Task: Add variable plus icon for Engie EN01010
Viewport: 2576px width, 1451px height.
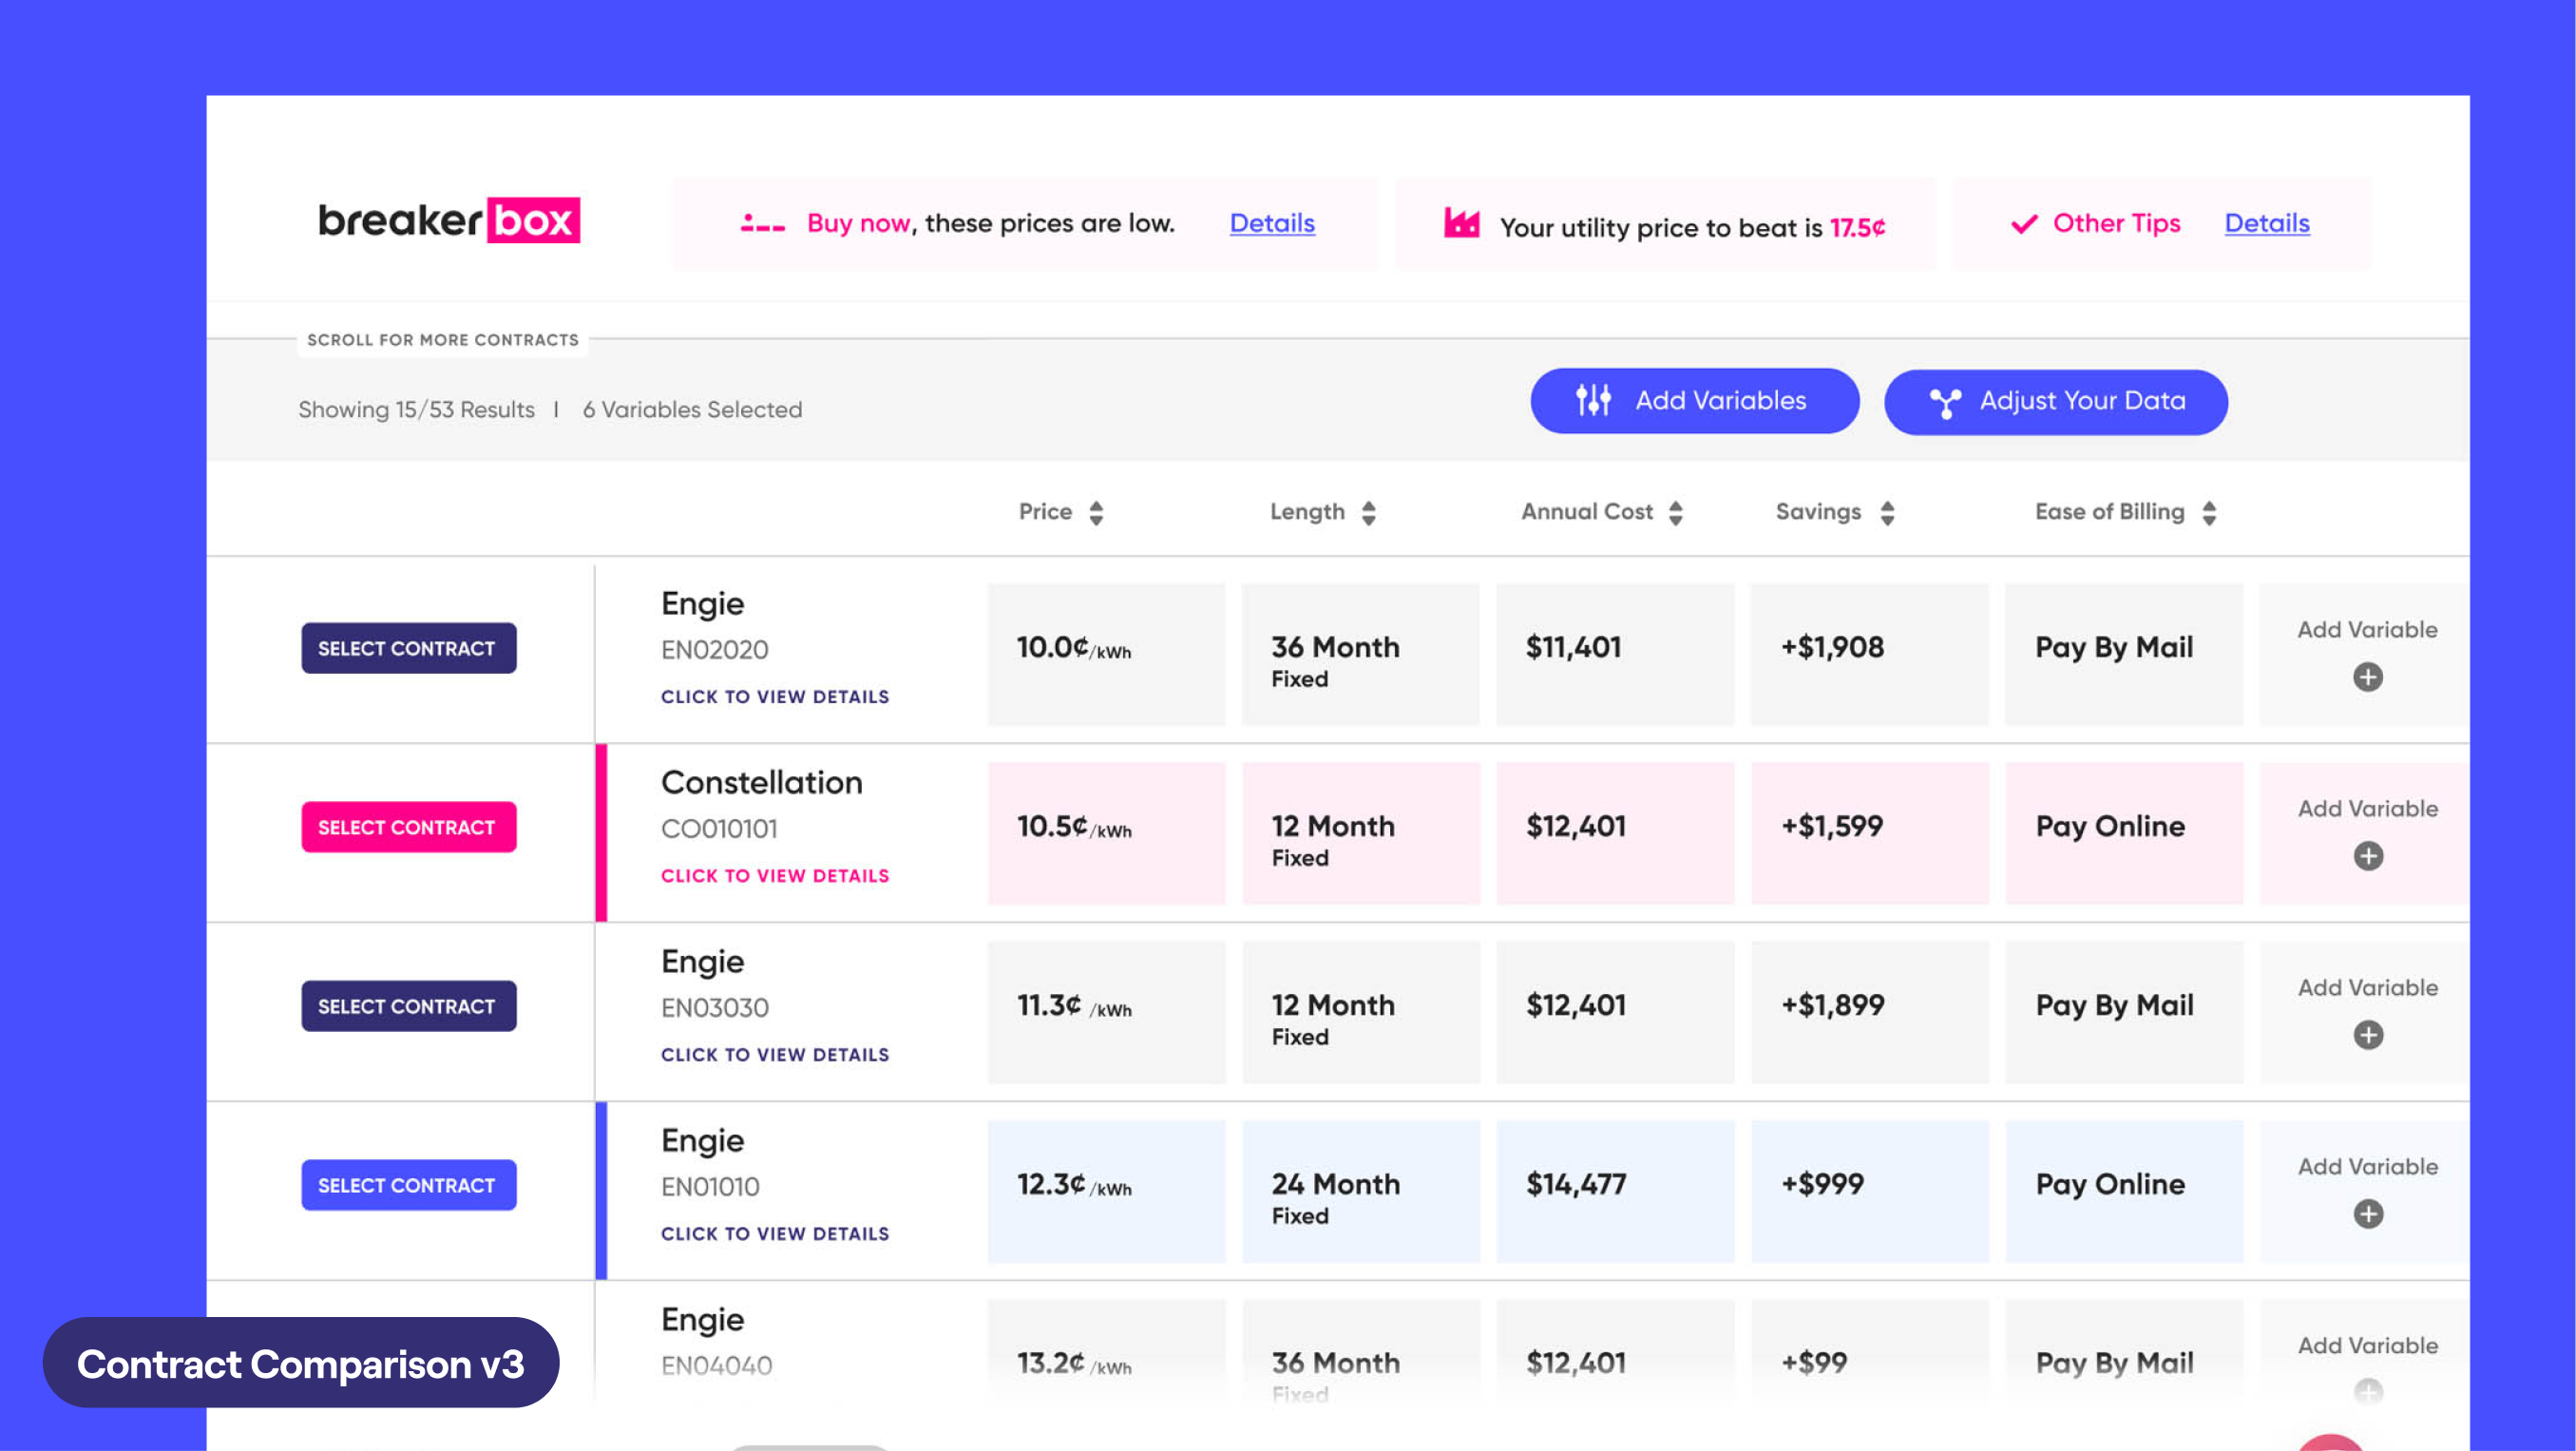Action: click(x=2367, y=1214)
